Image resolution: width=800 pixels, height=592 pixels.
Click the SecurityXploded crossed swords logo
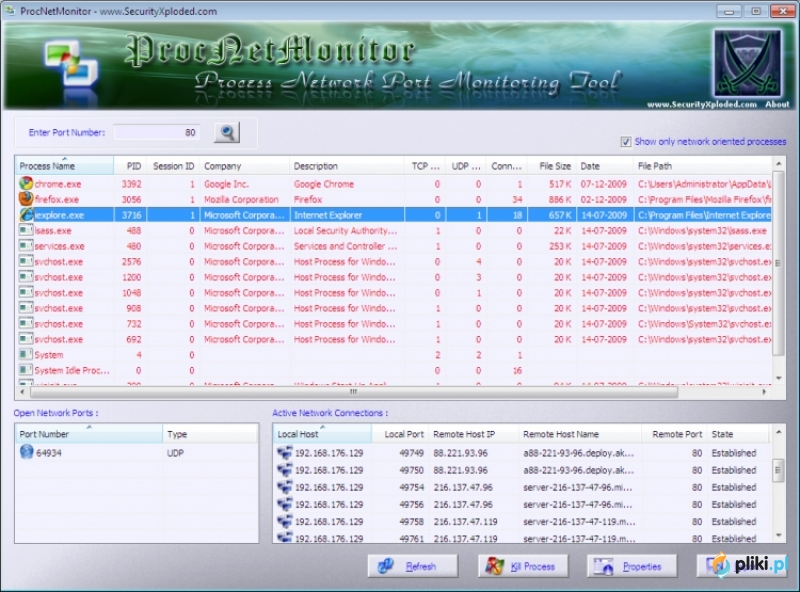[747, 63]
